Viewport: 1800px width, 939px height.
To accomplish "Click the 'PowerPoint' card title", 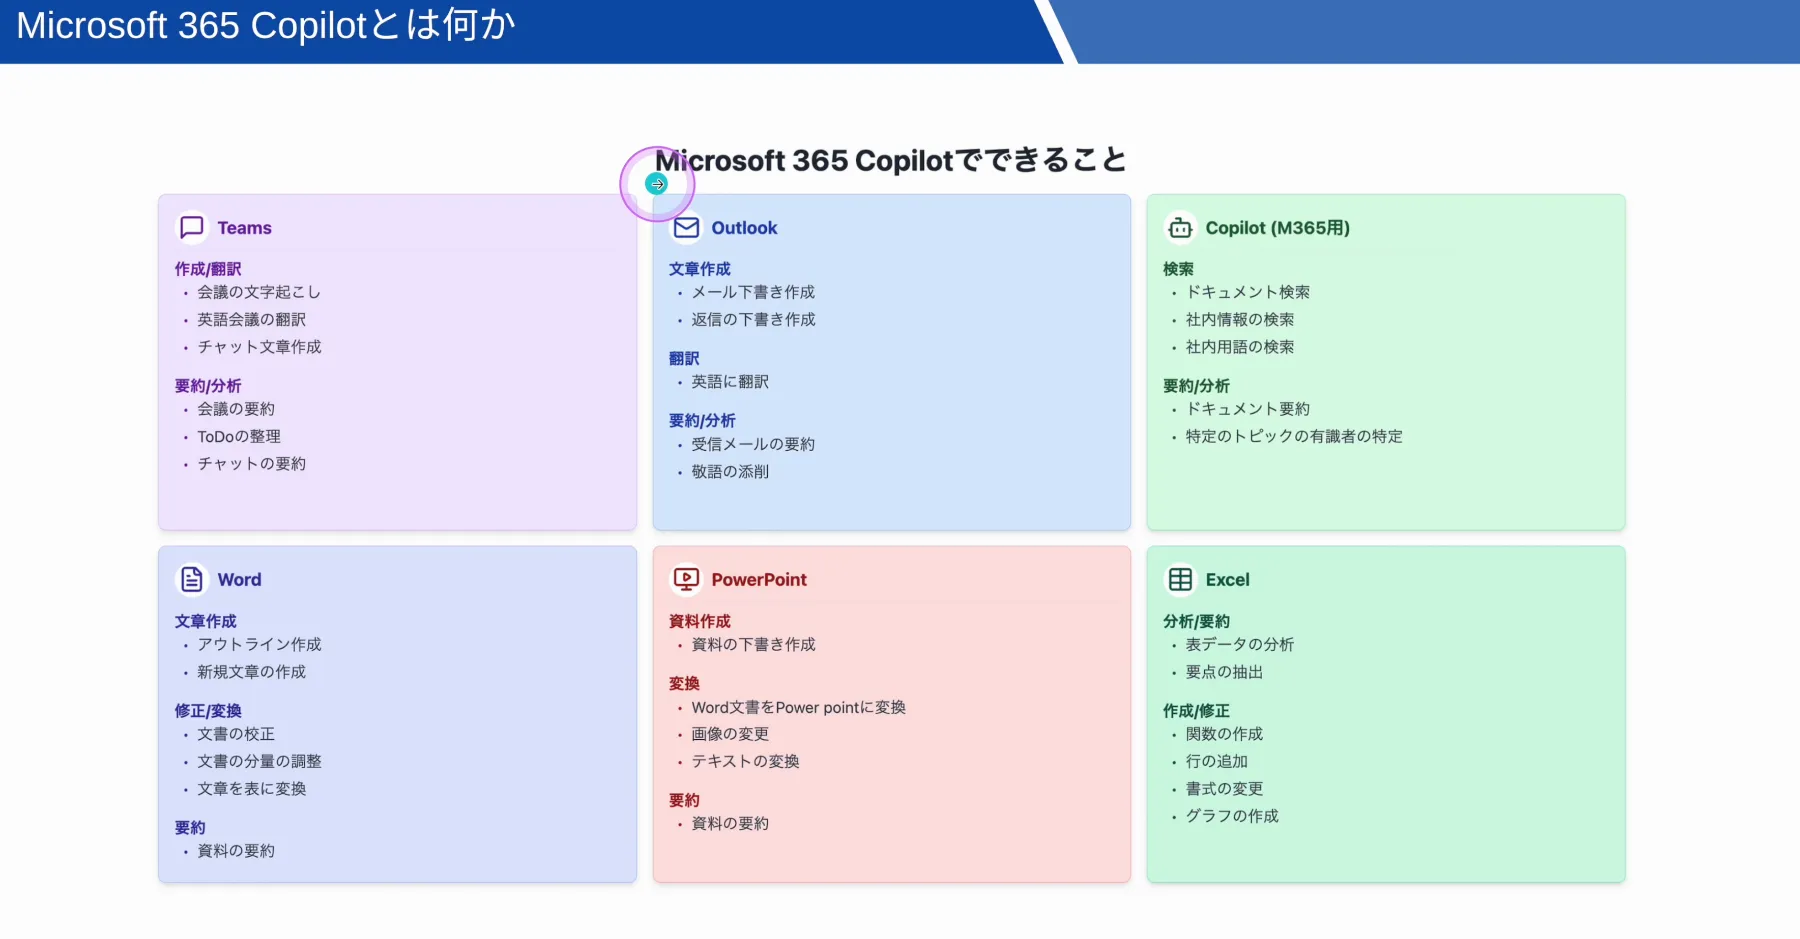I will (759, 580).
